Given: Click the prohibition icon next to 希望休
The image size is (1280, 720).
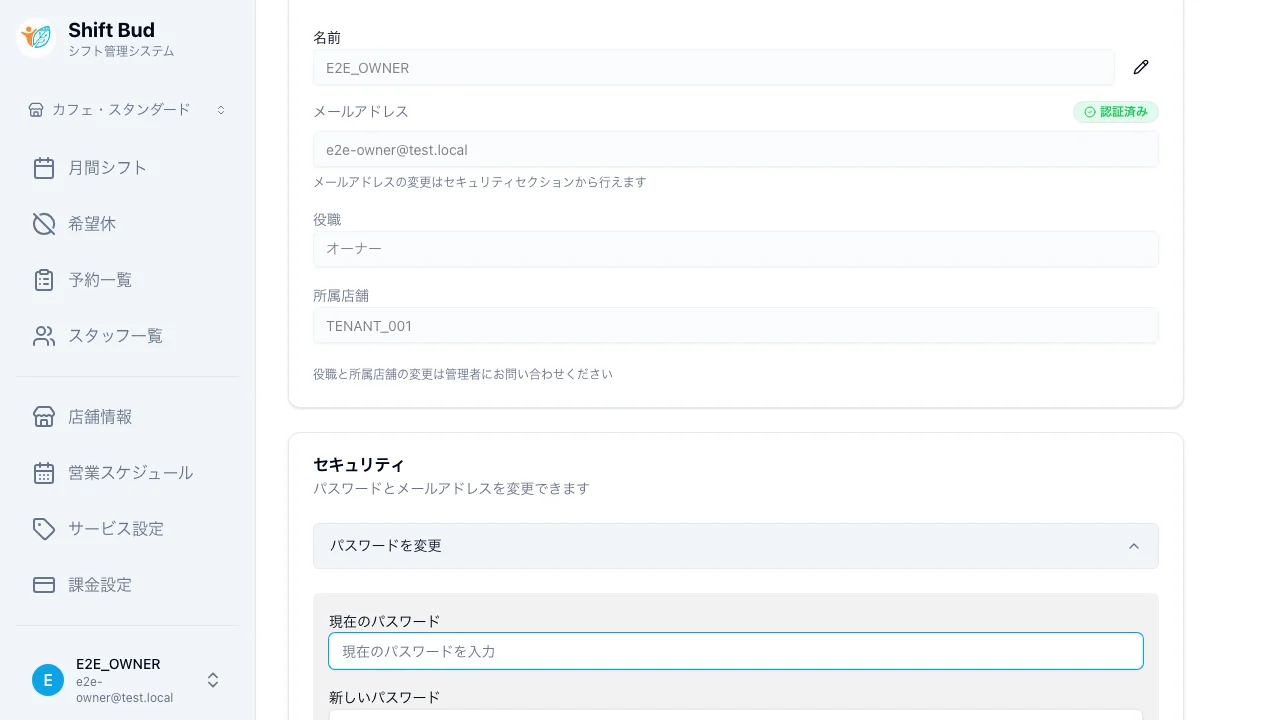Looking at the screenshot, I should [x=44, y=224].
